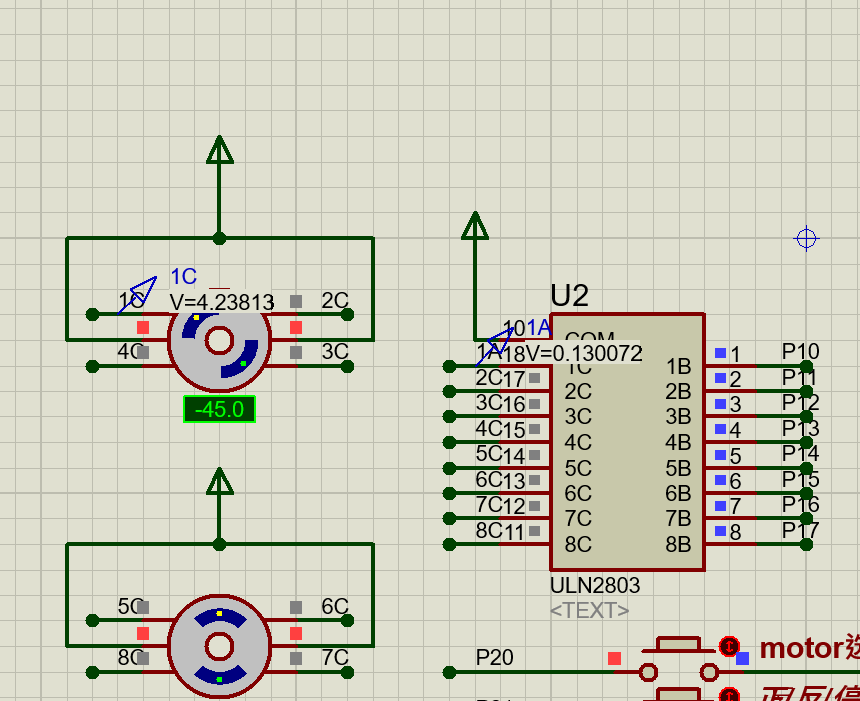Select the -45.0 motor angle readout
Viewport: 860px width, 701px height.
click(219, 409)
